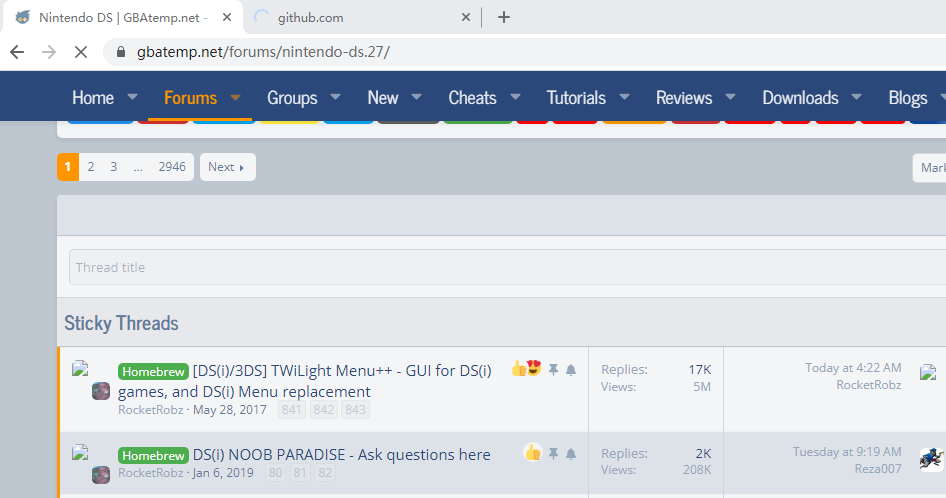
Task: Open the Downloads navigation item
Action: [x=801, y=98]
